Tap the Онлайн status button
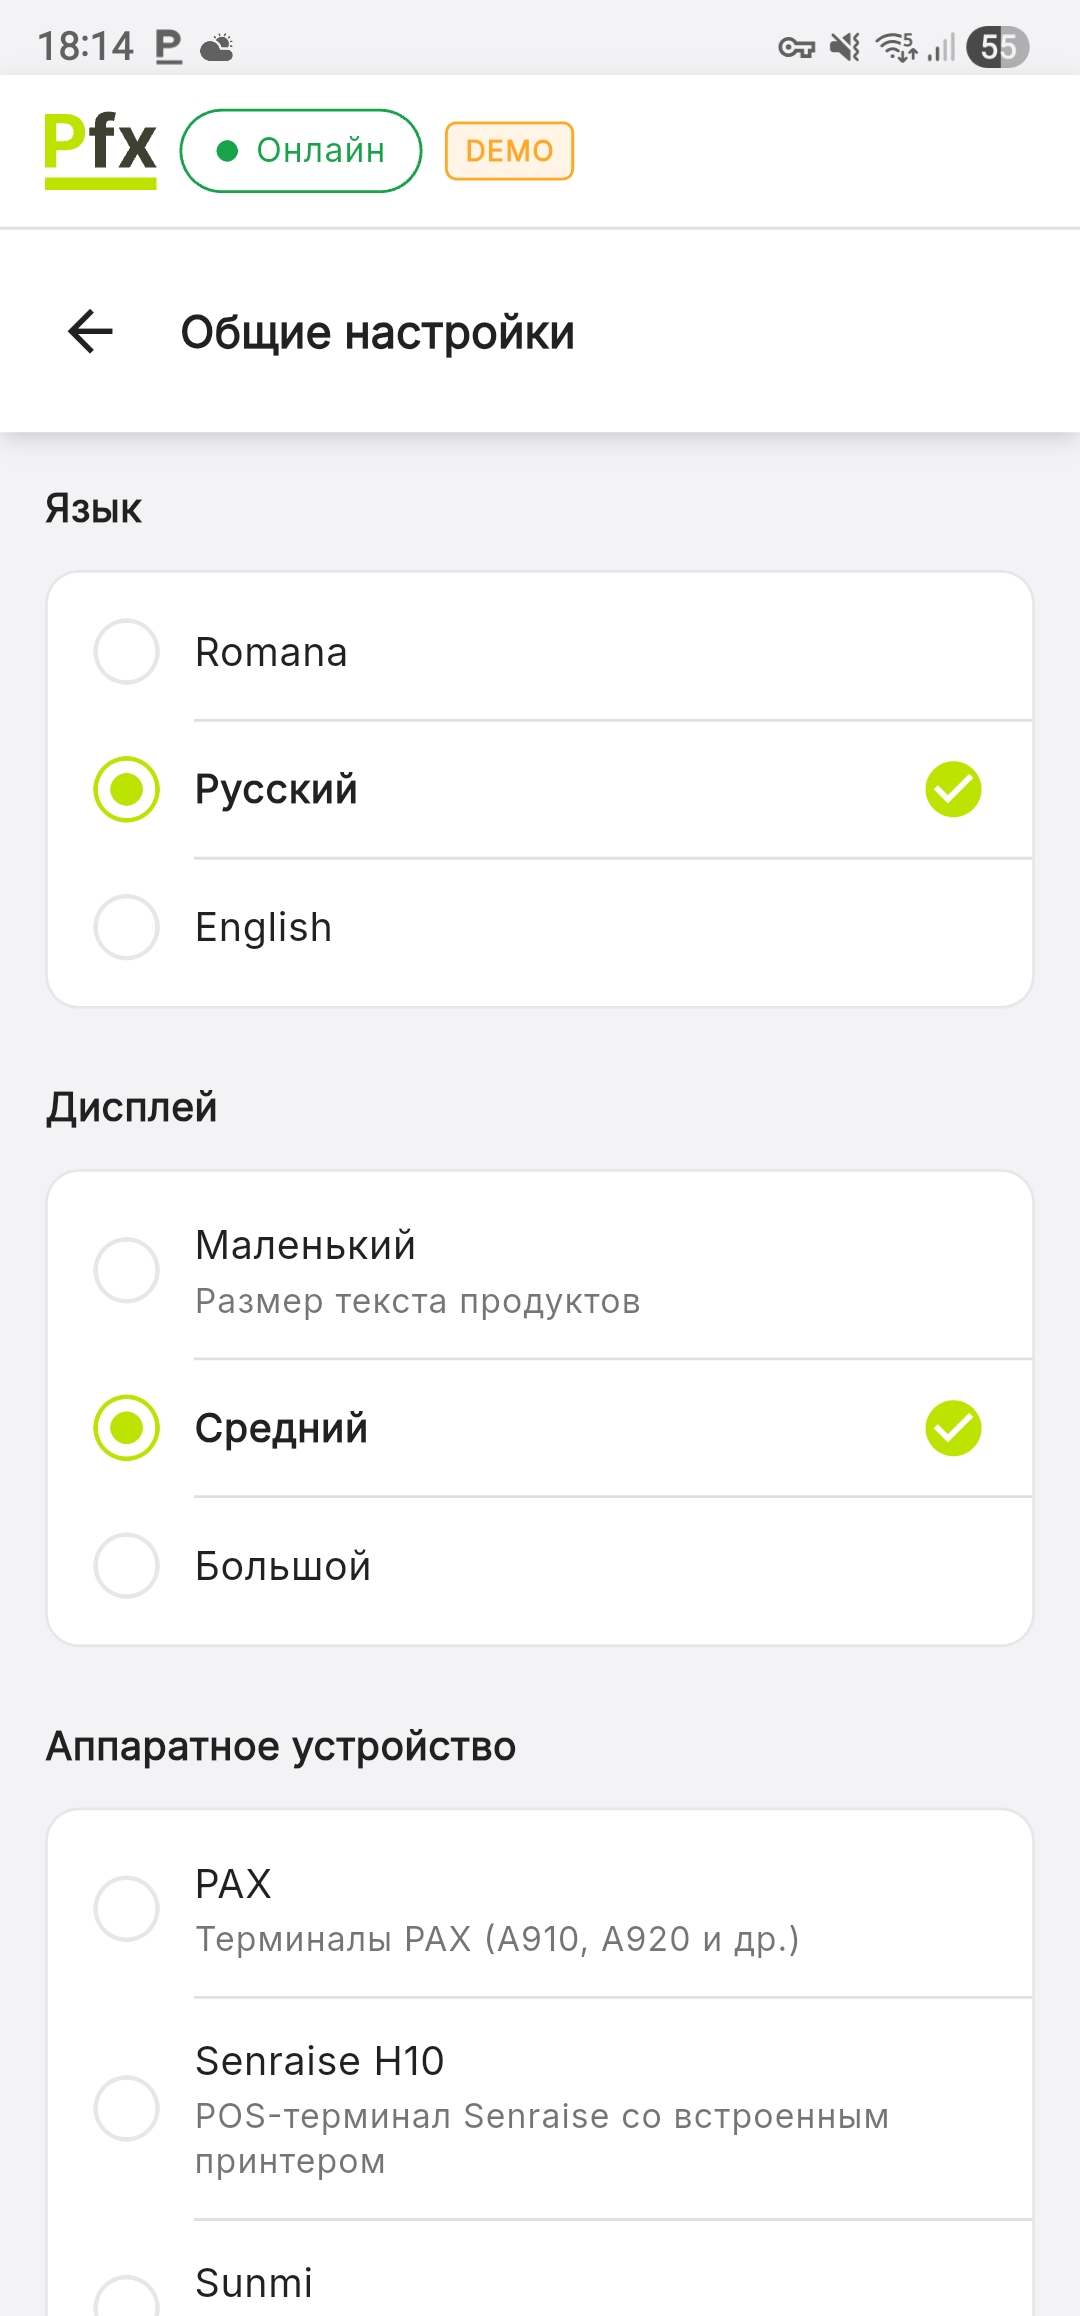The width and height of the screenshot is (1080, 2316). 301,151
